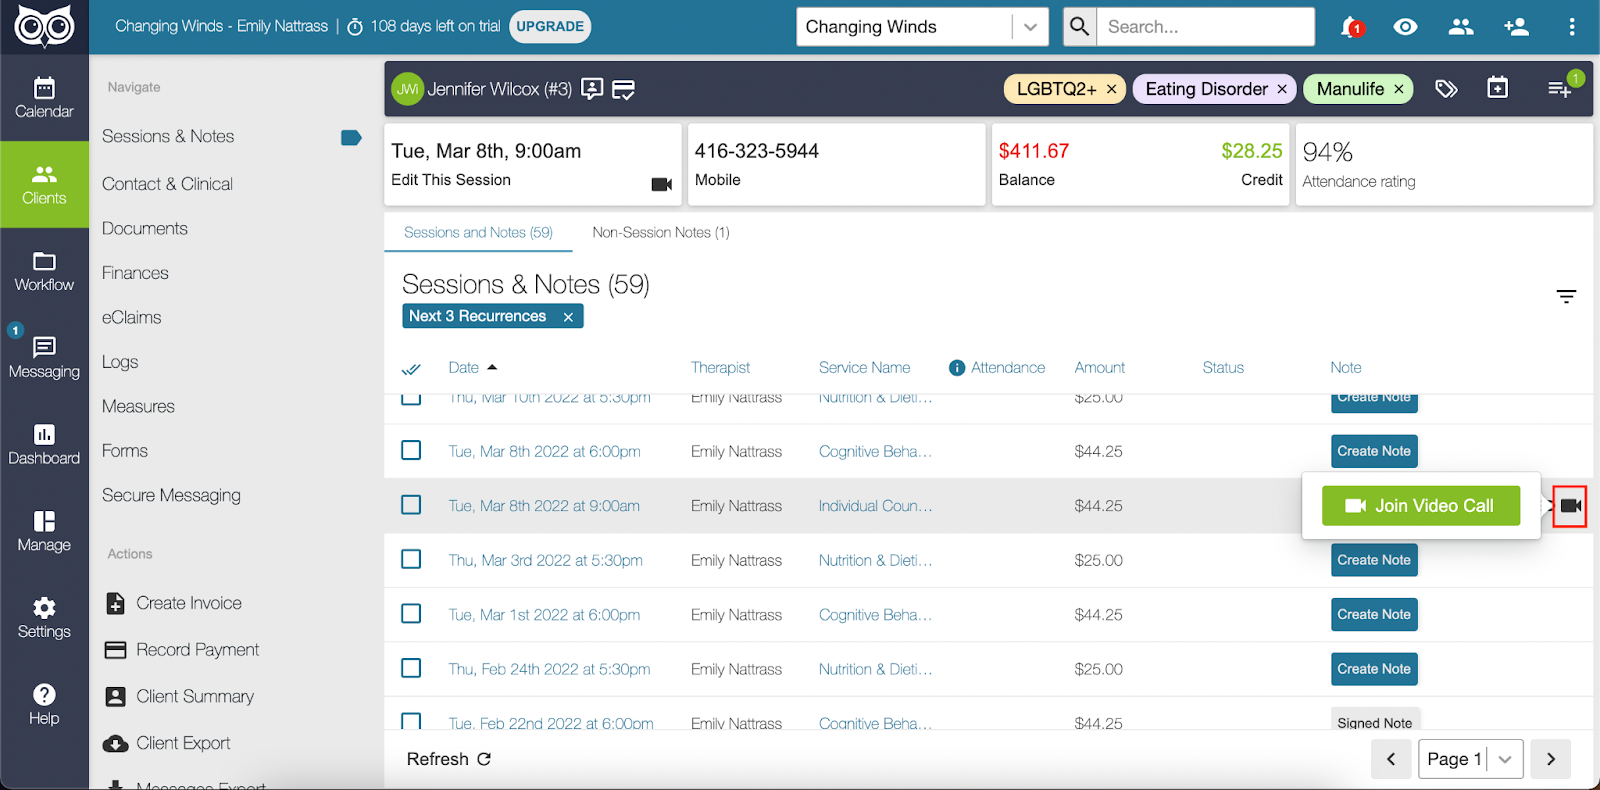Click video camera icon in session card
The width and height of the screenshot is (1600, 790).
662,184
